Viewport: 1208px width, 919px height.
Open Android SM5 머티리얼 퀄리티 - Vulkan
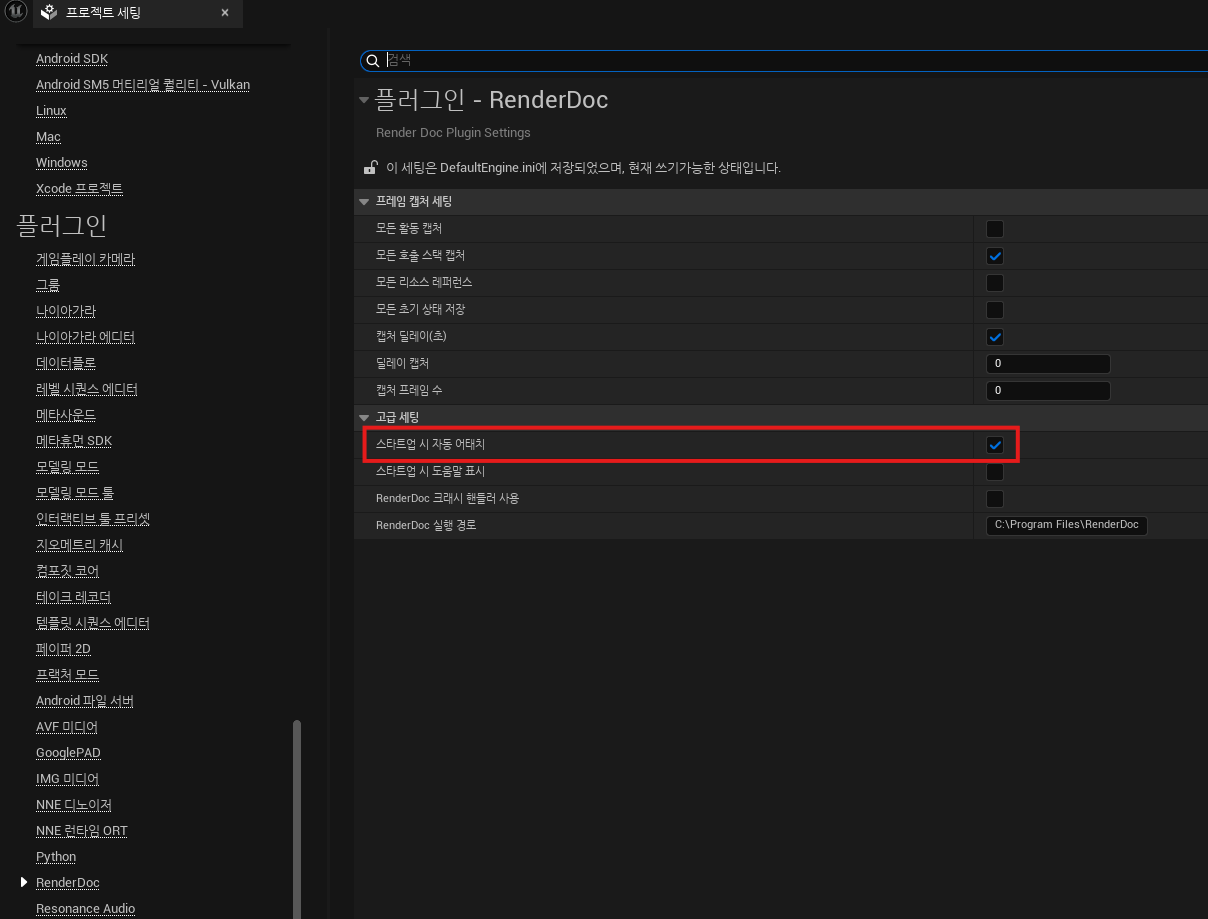coord(143,85)
